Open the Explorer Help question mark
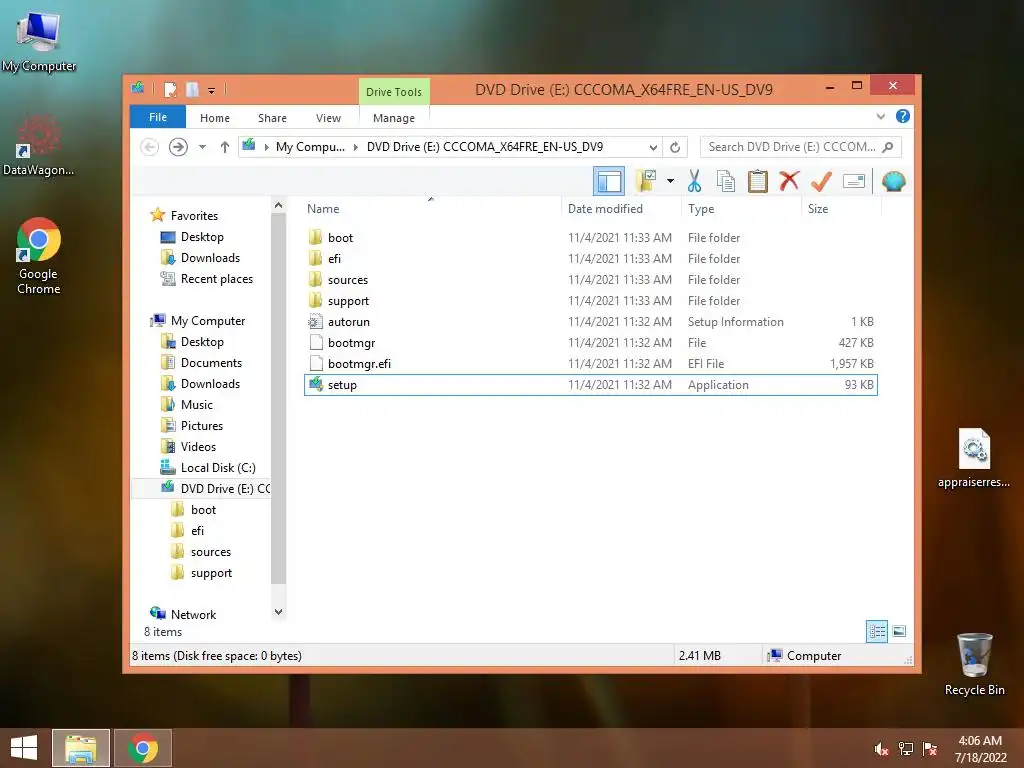1024x768 pixels. pyautogui.click(x=903, y=116)
